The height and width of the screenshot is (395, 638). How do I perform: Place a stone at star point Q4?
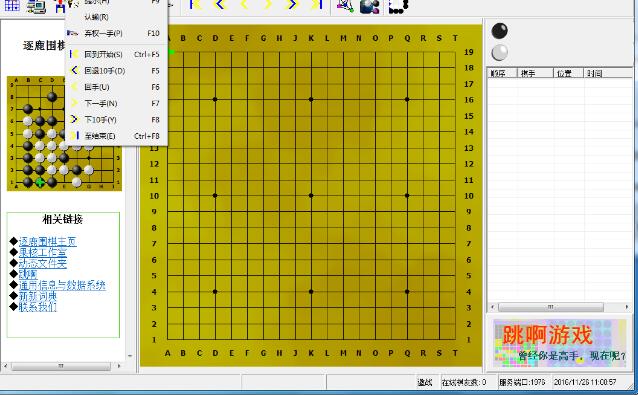point(407,292)
